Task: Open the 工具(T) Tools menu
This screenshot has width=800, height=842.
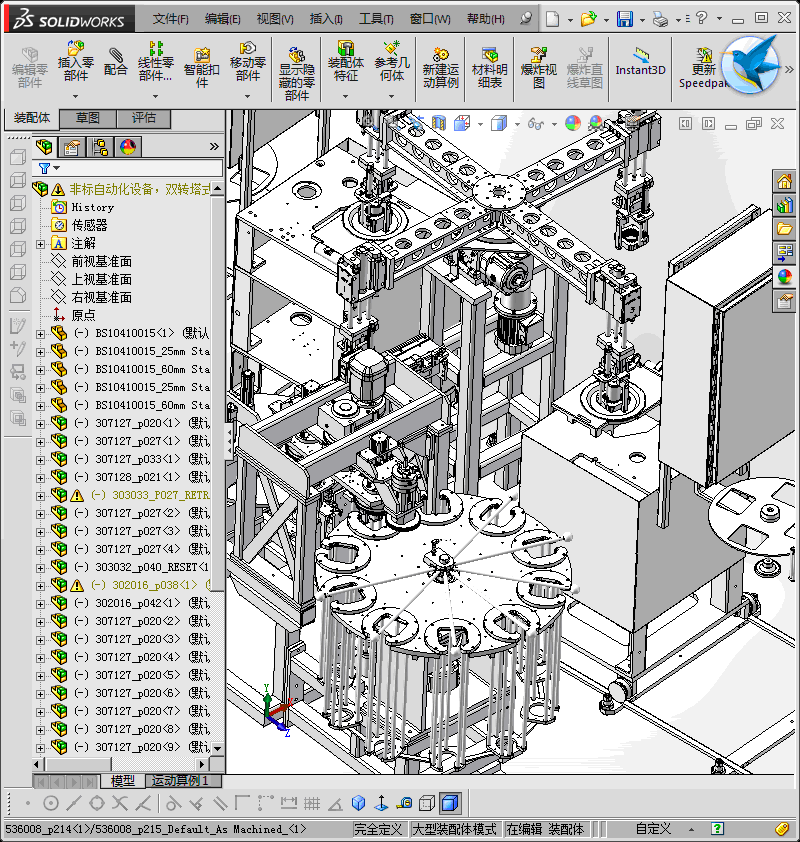Action: [x=376, y=19]
